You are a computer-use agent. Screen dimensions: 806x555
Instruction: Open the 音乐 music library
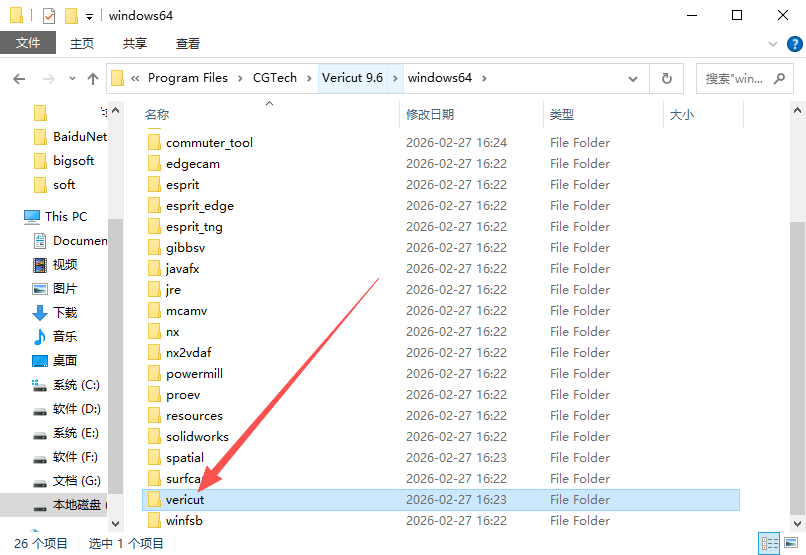pyautogui.click(x=64, y=336)
